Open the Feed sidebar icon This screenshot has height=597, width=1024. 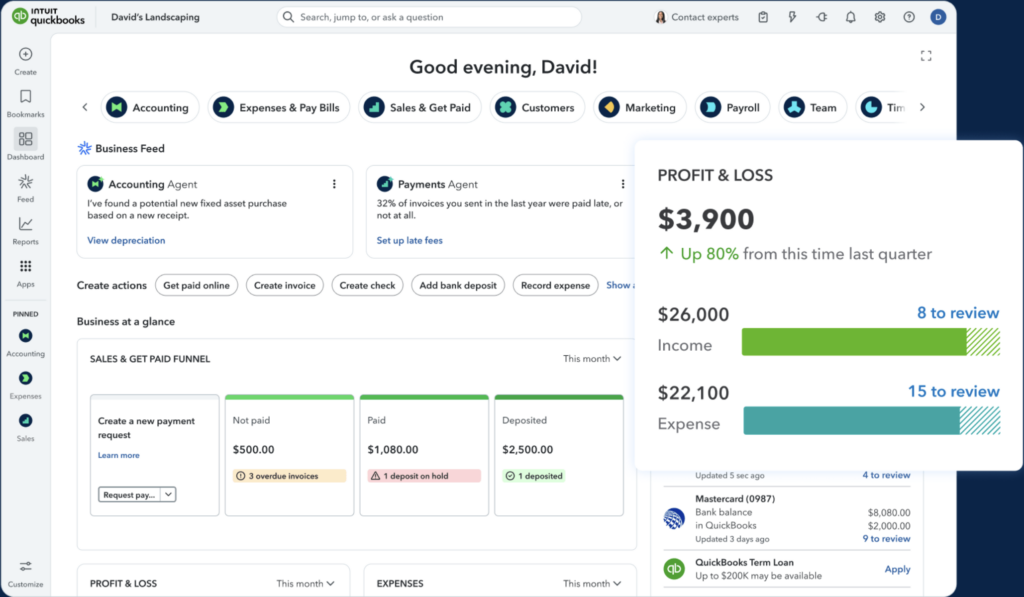[x=25, y=182]
